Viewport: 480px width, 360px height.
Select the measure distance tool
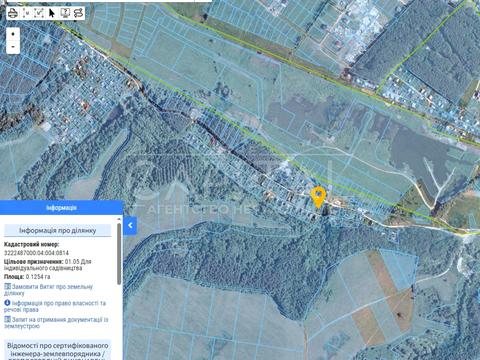(x=26, y=13)
